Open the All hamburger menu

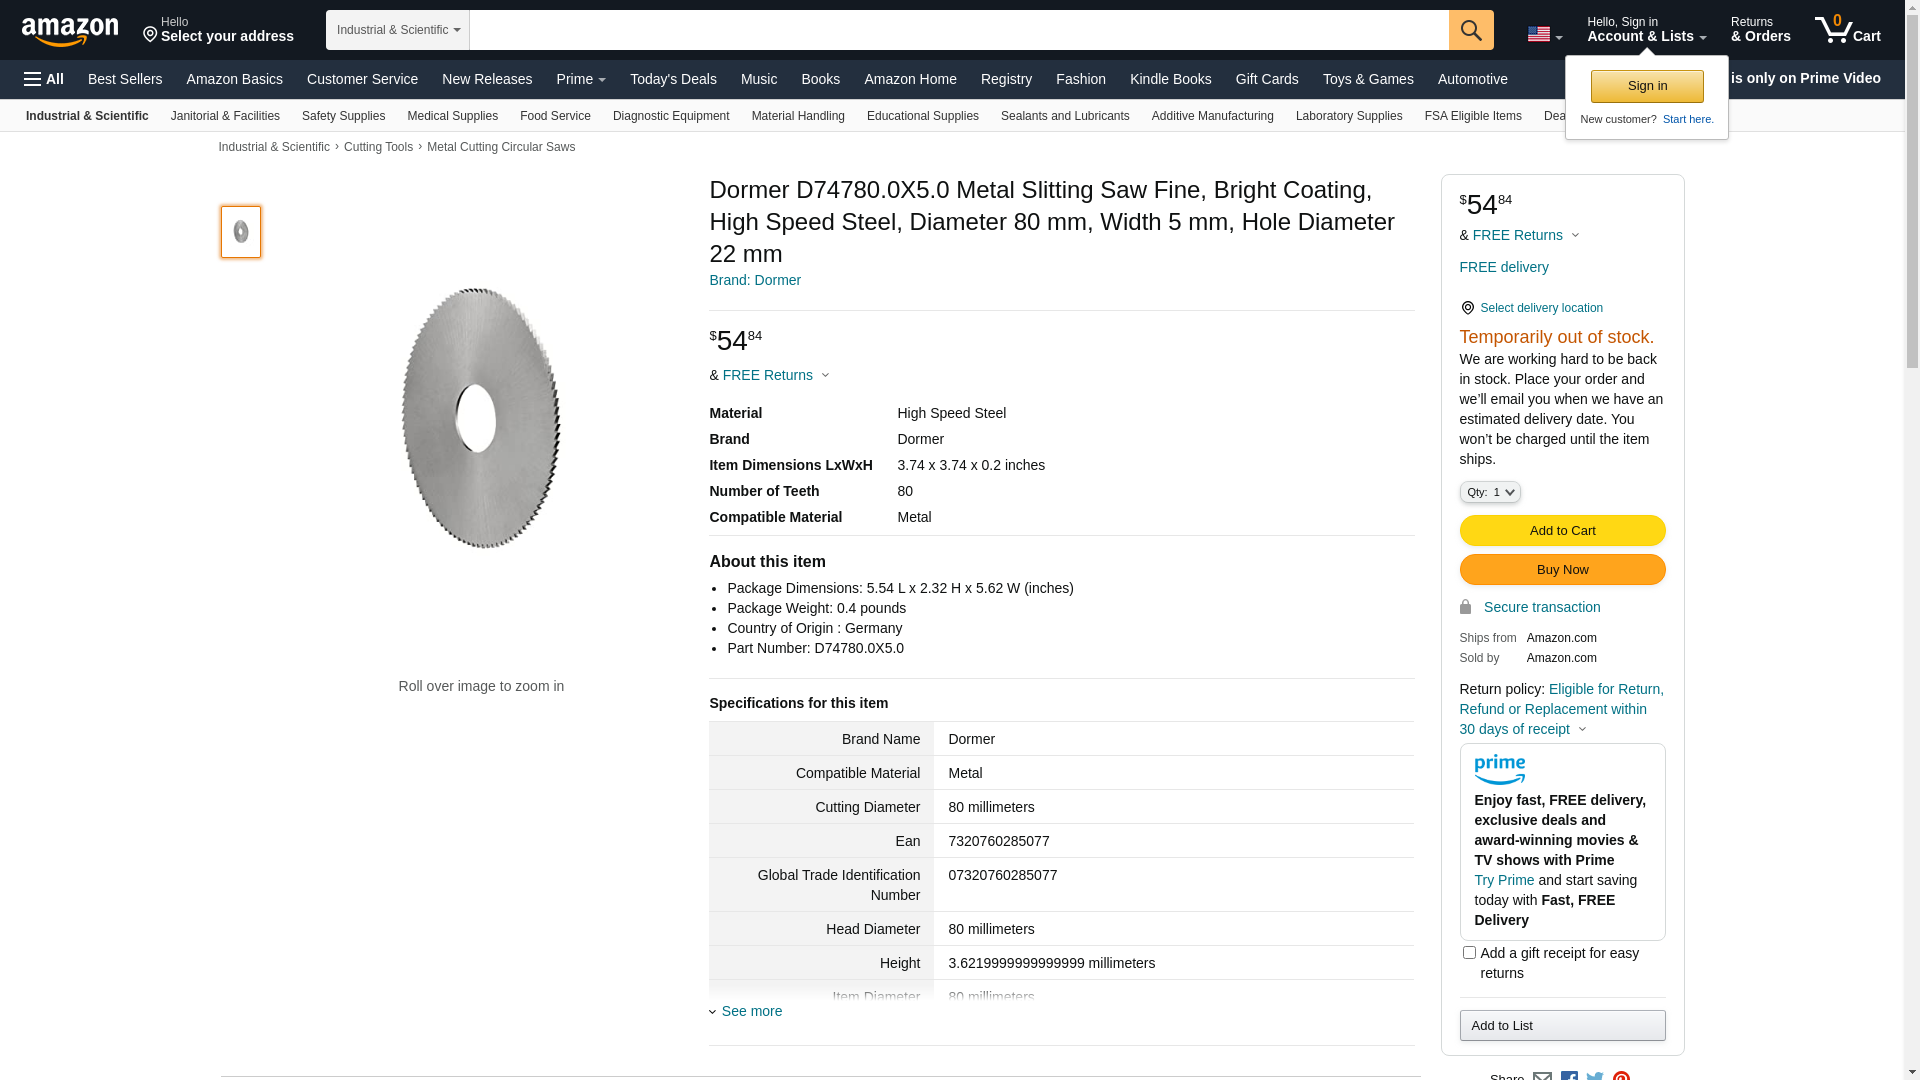(x=44, y=79)
